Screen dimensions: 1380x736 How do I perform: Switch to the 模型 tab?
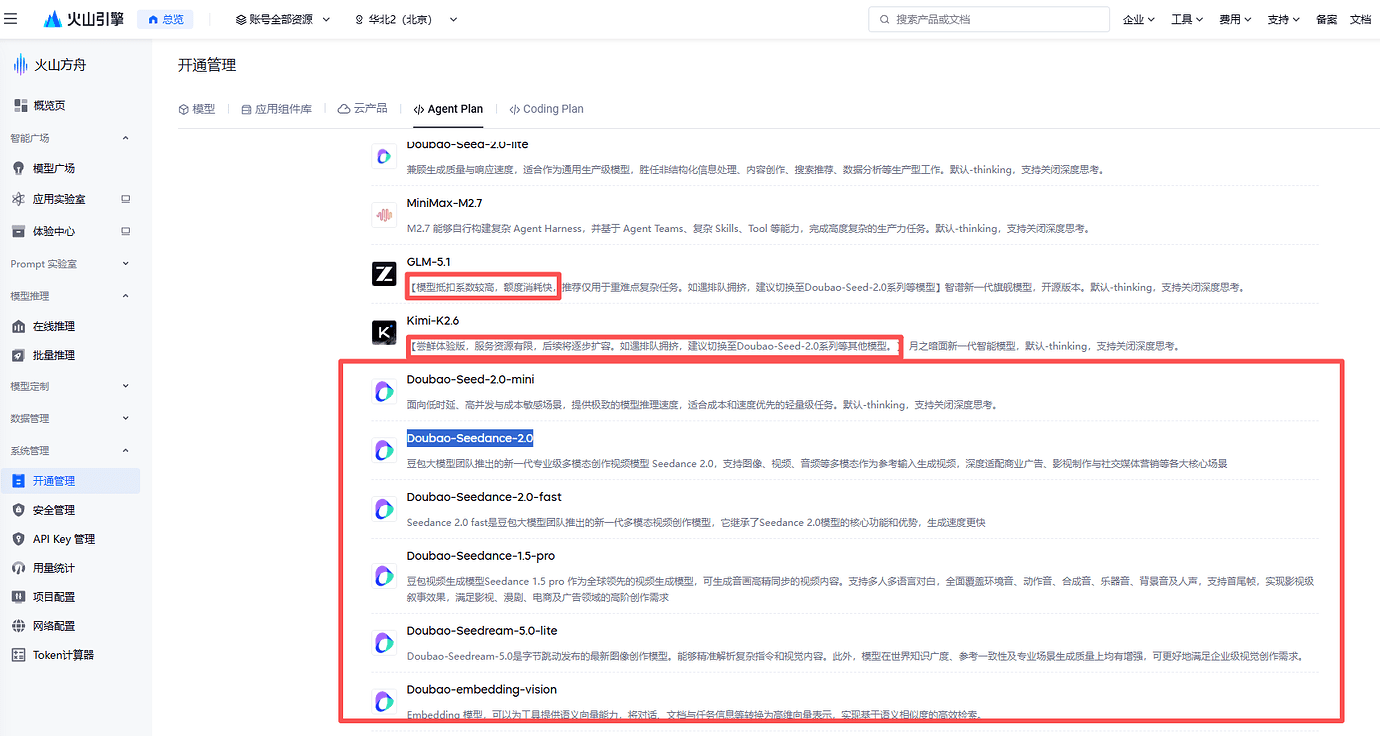(196, 109)
